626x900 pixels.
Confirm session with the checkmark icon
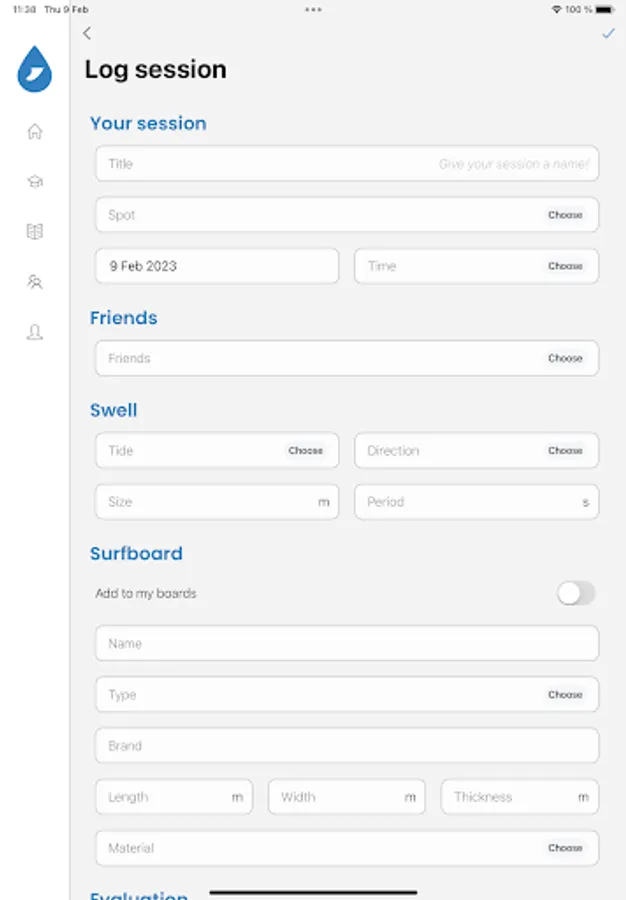point(608,34)
